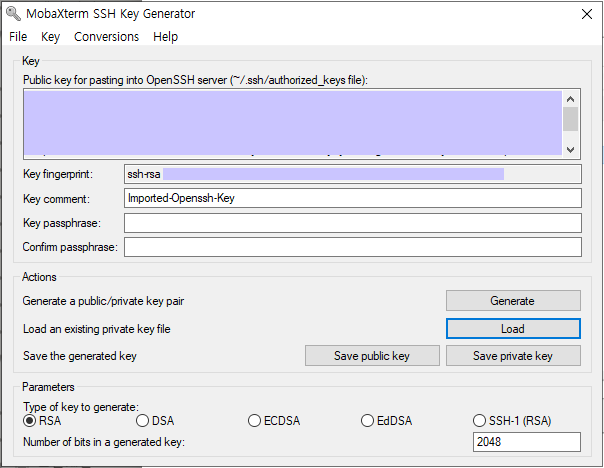
Task: Click the public key scrollbar thumb
Action: (x=570, y=119)
